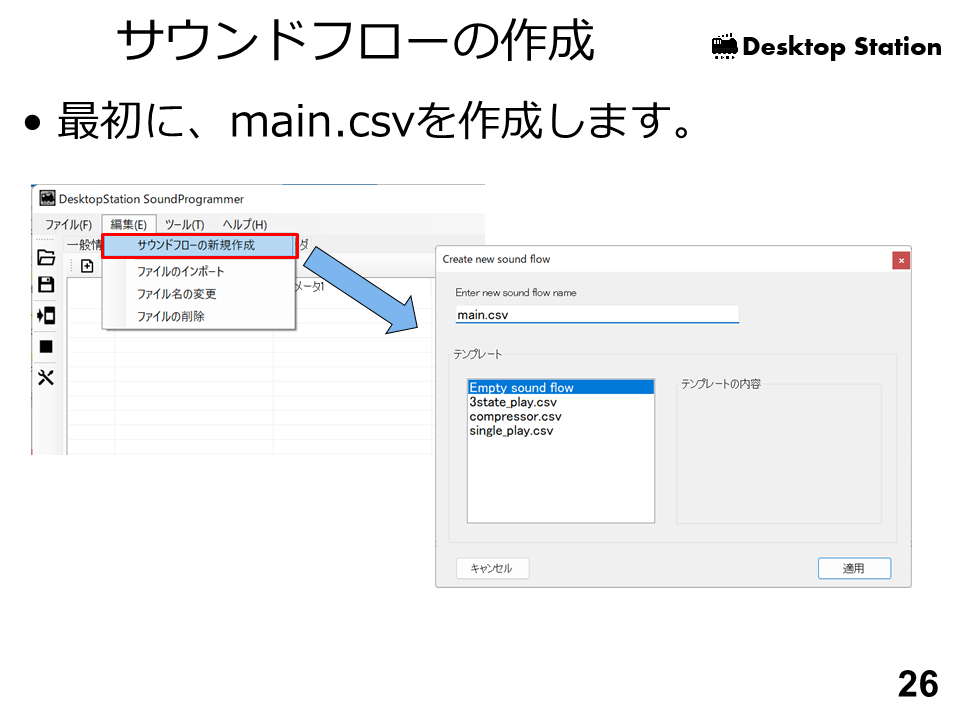The height and width of the screenshot is (720, 960).
Task: Select サウンドフローの新規作成 menu entry
Action: 196,245
